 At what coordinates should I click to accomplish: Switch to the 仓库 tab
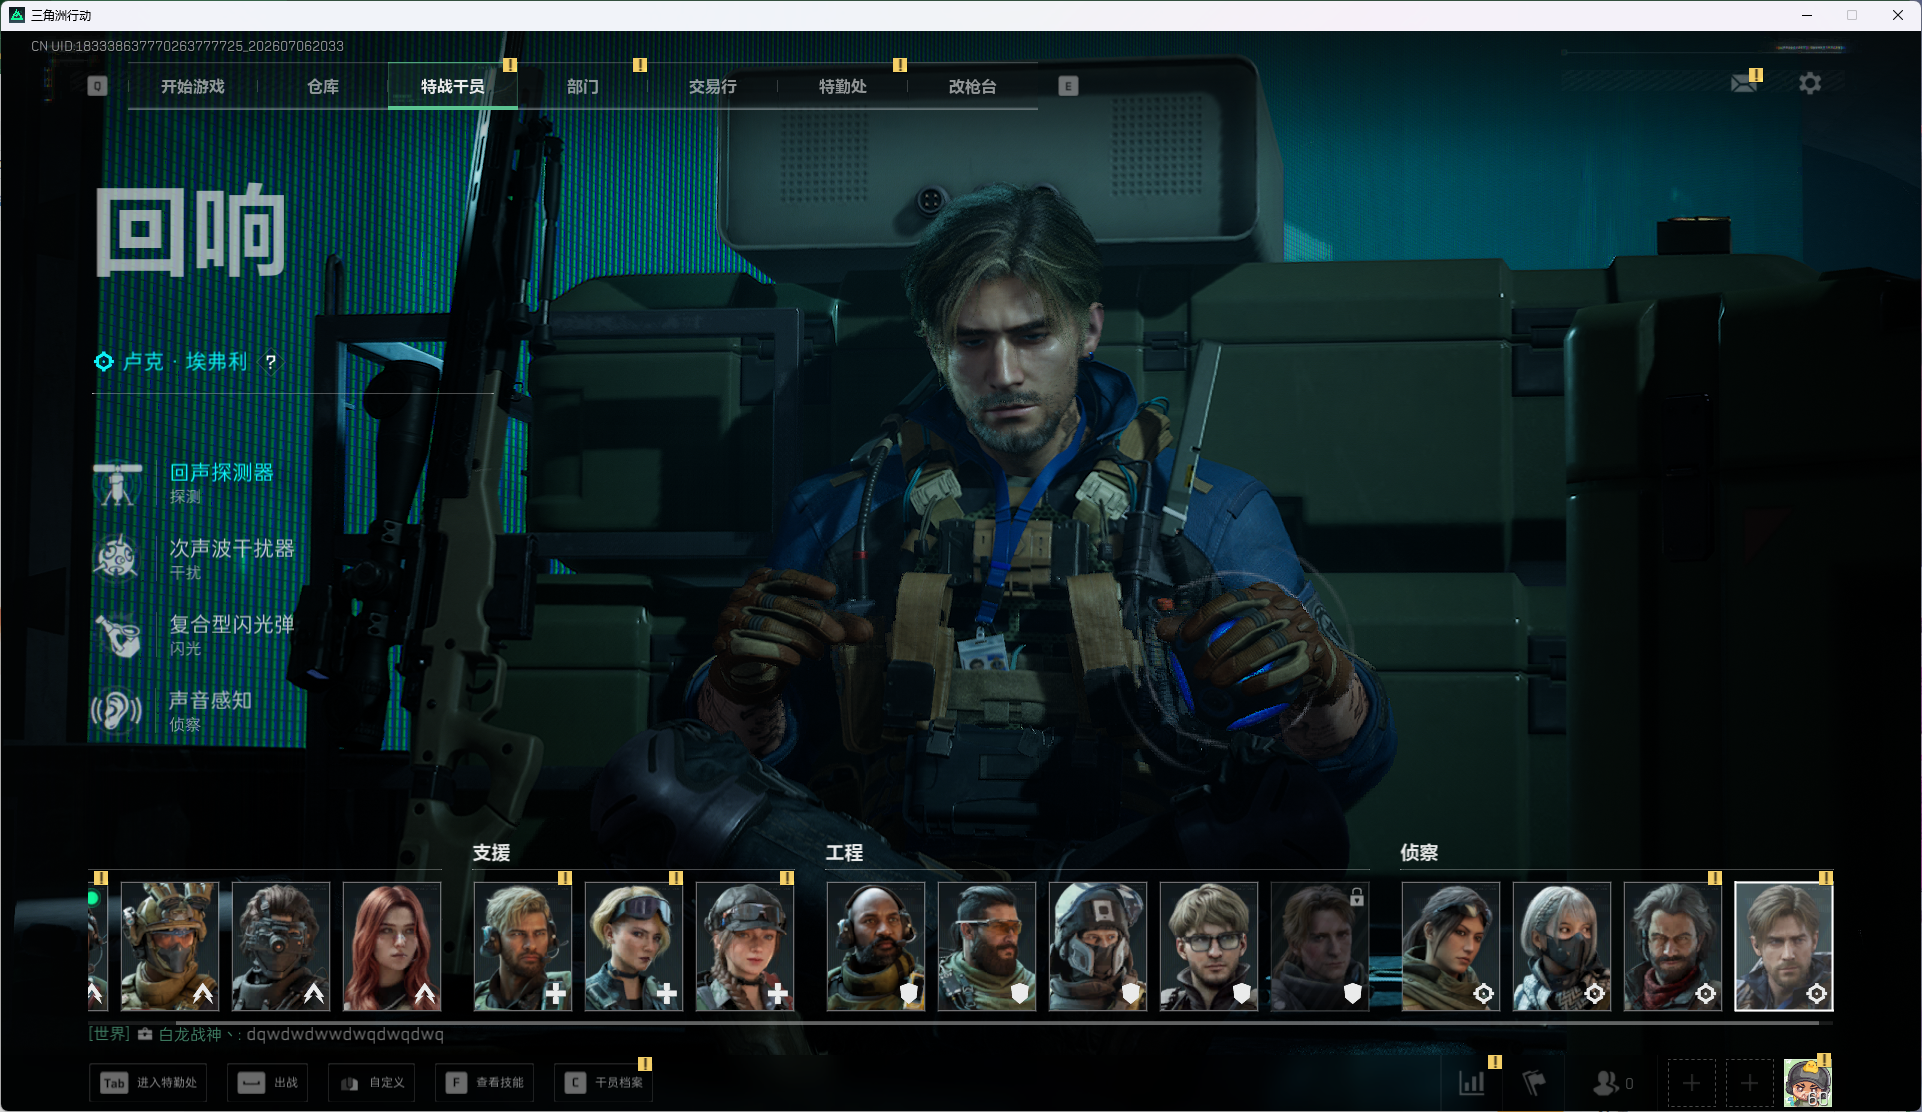click(323, 86)
